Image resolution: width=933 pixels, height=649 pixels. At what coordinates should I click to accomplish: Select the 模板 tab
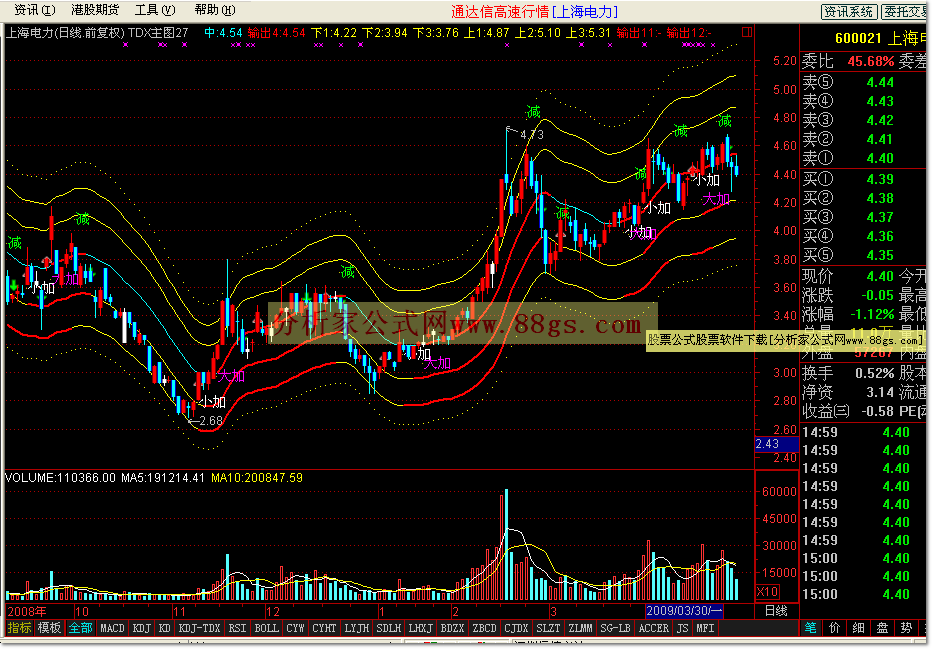point(49,628)
